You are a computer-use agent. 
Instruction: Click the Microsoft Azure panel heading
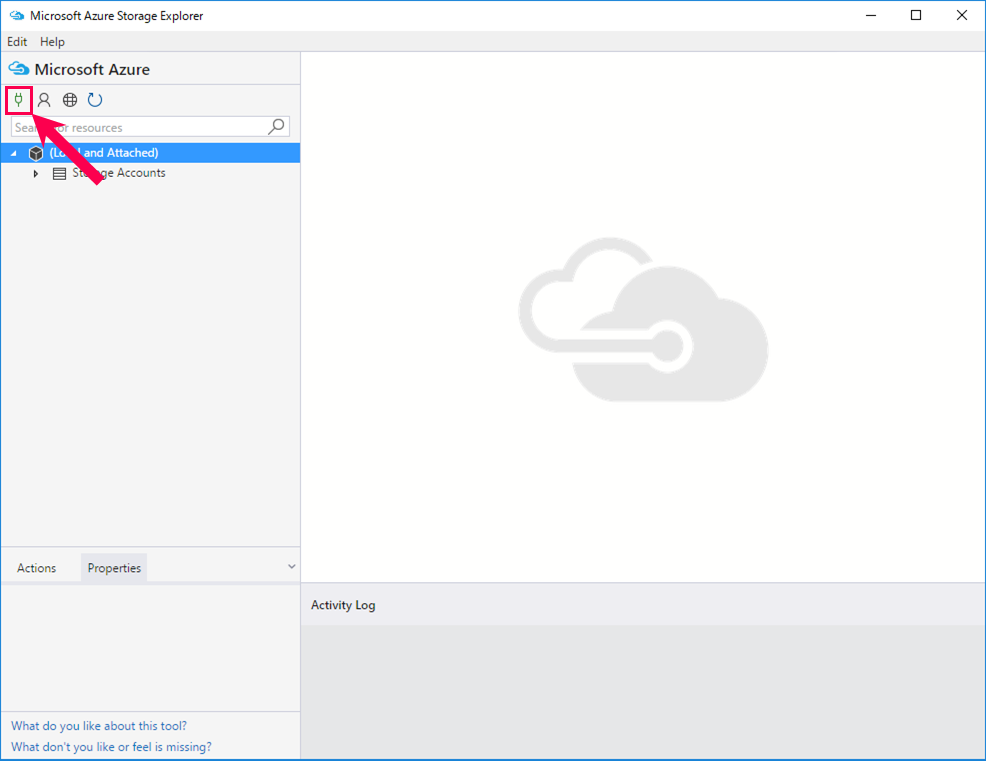click(92, 69)
